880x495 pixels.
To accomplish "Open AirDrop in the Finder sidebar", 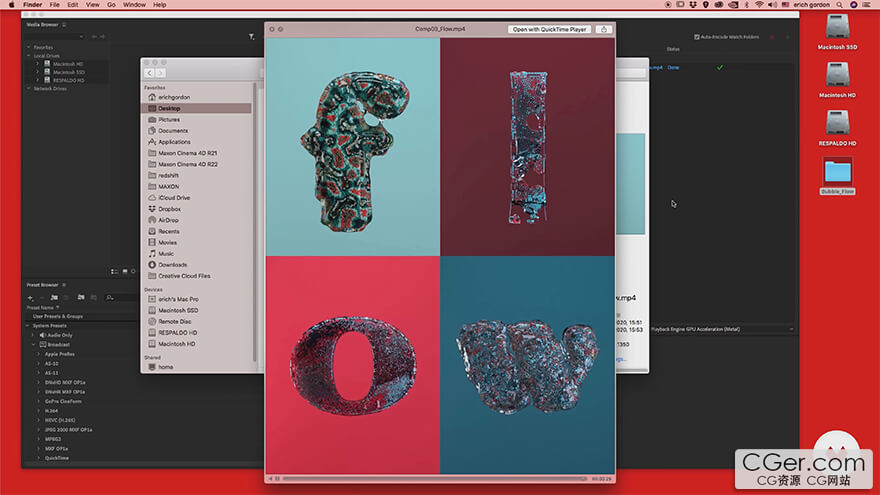I will click(168, 220).
